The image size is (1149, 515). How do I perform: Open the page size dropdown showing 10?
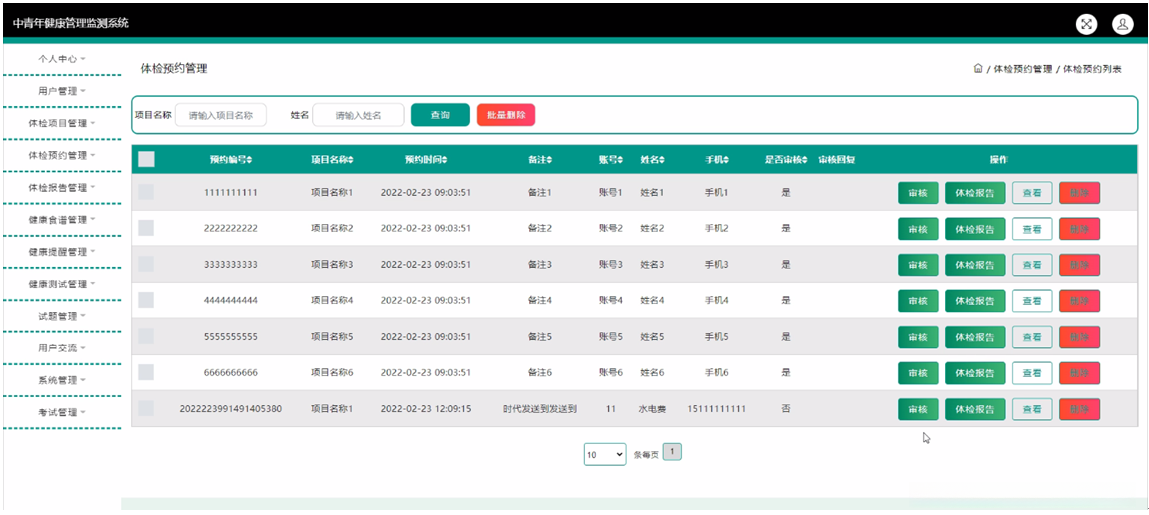pos(605,455)
